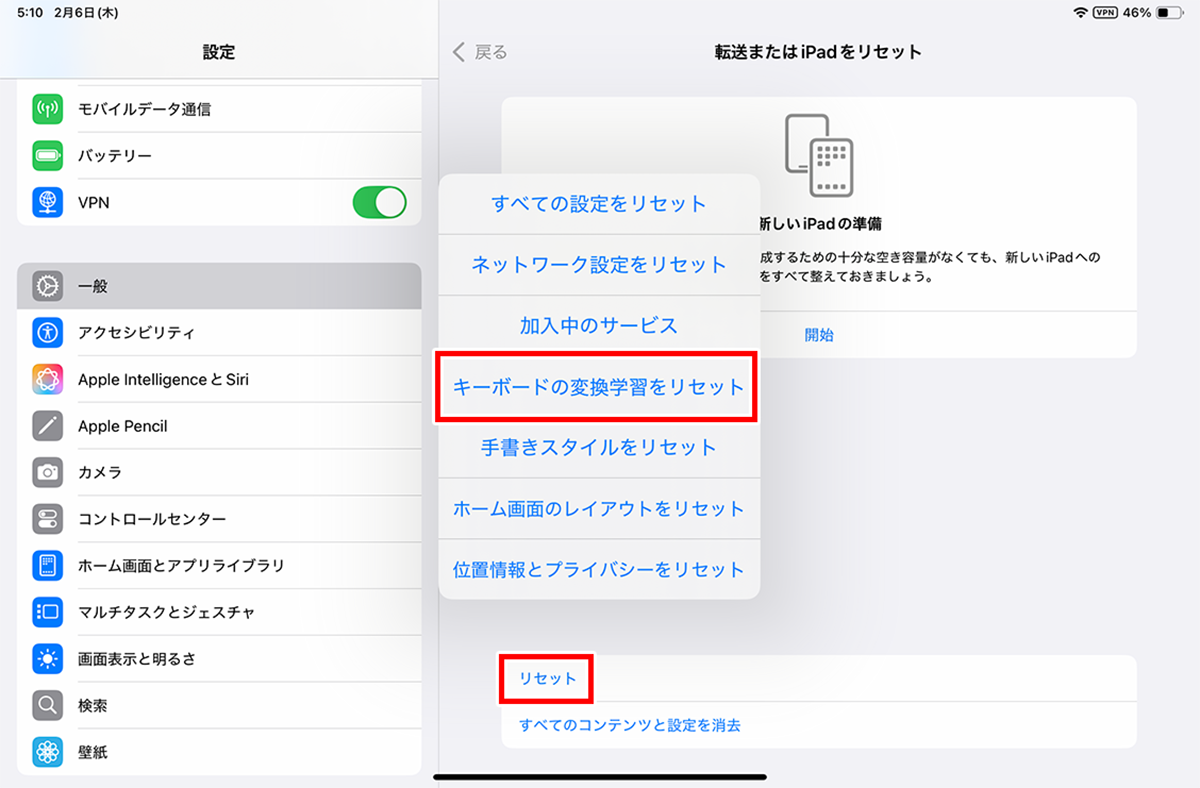1200x788 pixels.
Task: Select the 一般 sidebar row
Action: pos(219,286)
